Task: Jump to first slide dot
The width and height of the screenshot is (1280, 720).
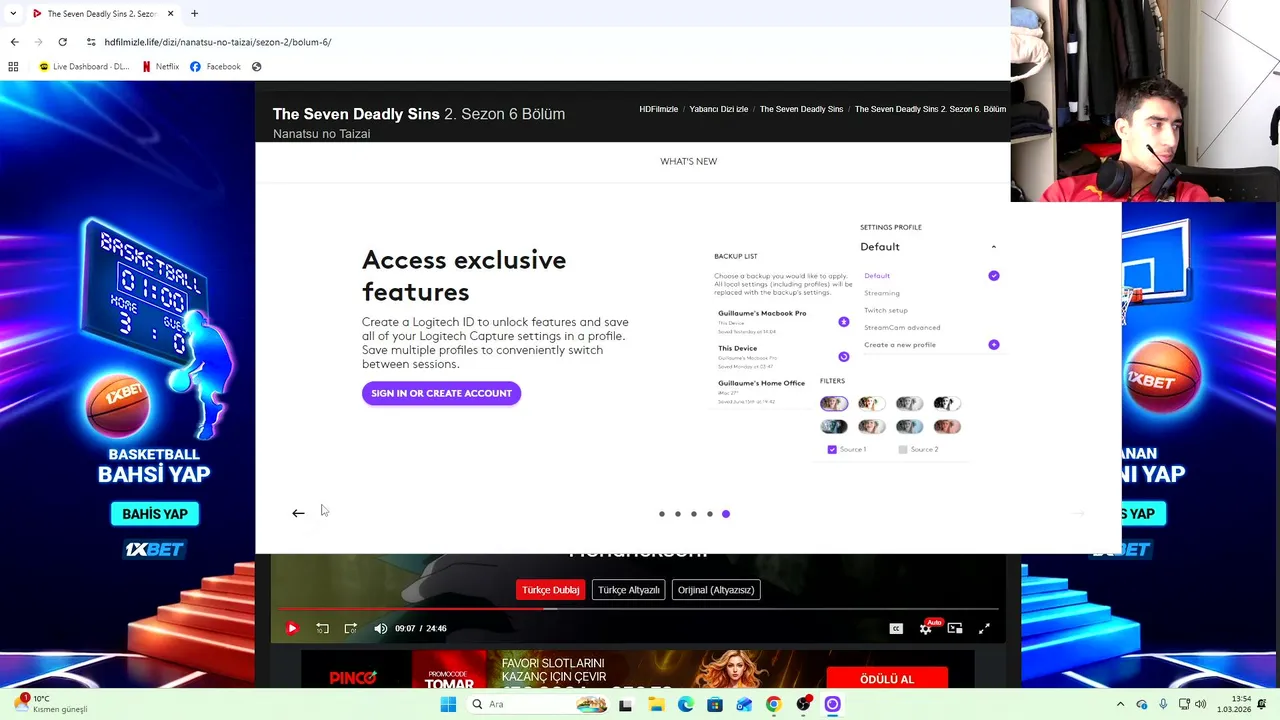Action: pos(662,514)
